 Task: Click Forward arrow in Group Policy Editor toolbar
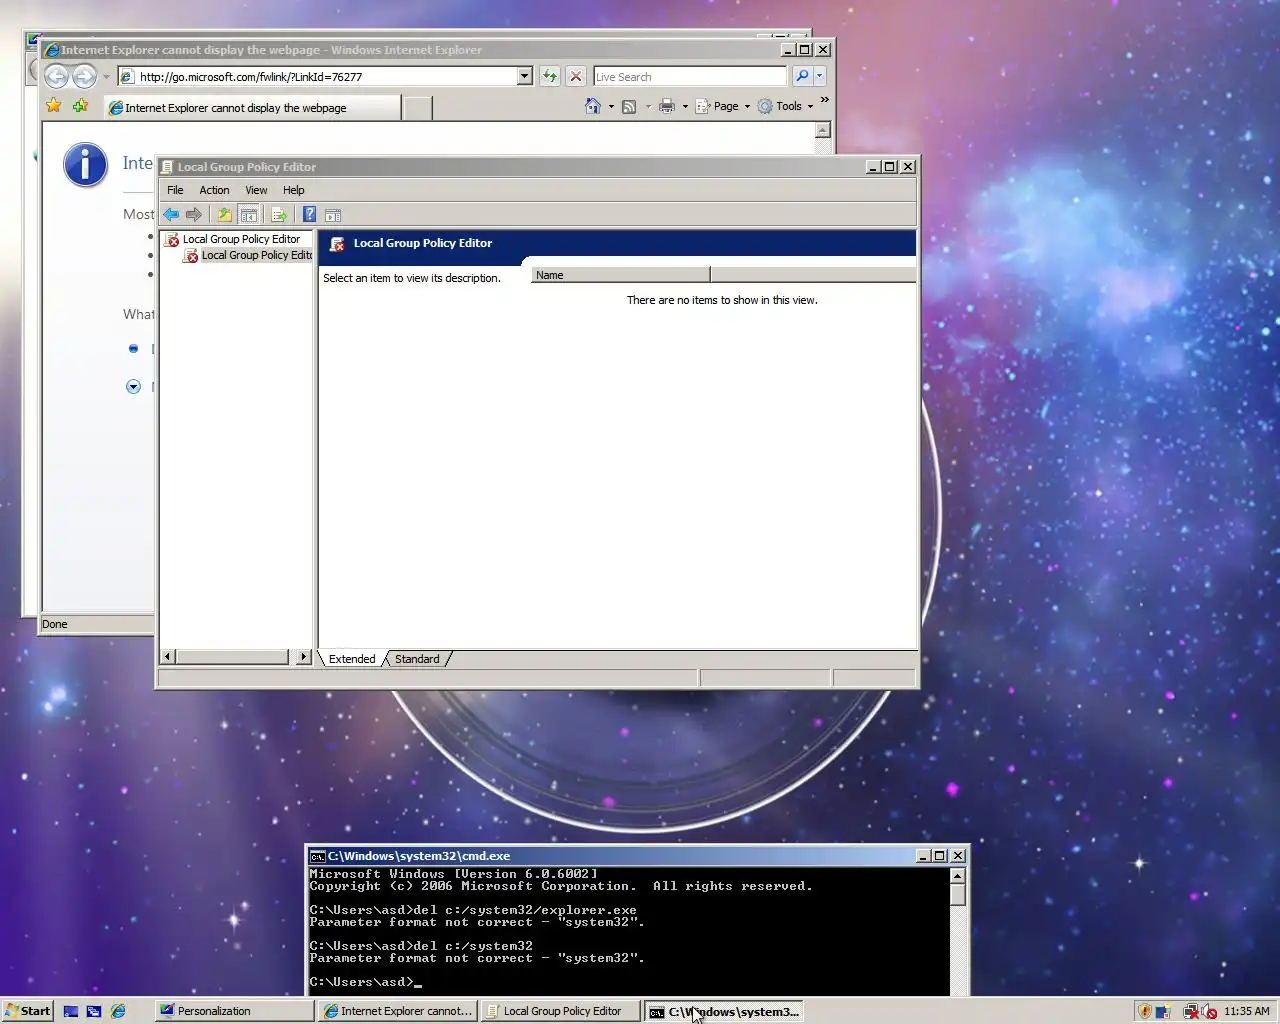tap(194, 215)
